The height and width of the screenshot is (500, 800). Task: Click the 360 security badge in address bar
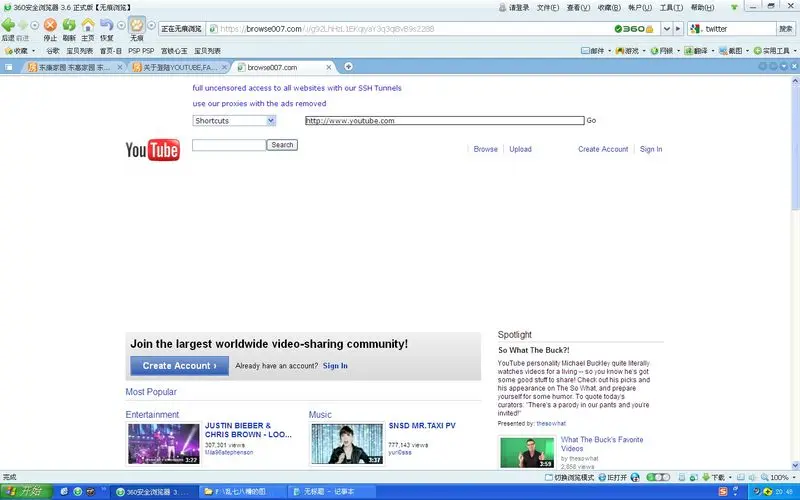634,29
